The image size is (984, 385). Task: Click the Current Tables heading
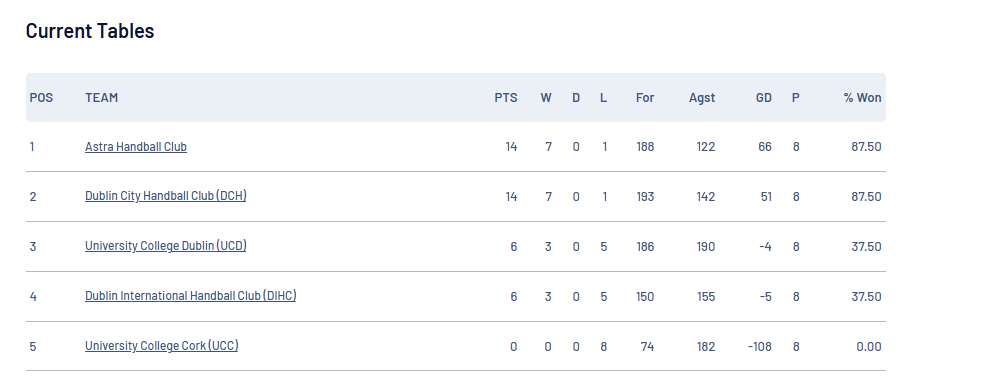[90, 31]
